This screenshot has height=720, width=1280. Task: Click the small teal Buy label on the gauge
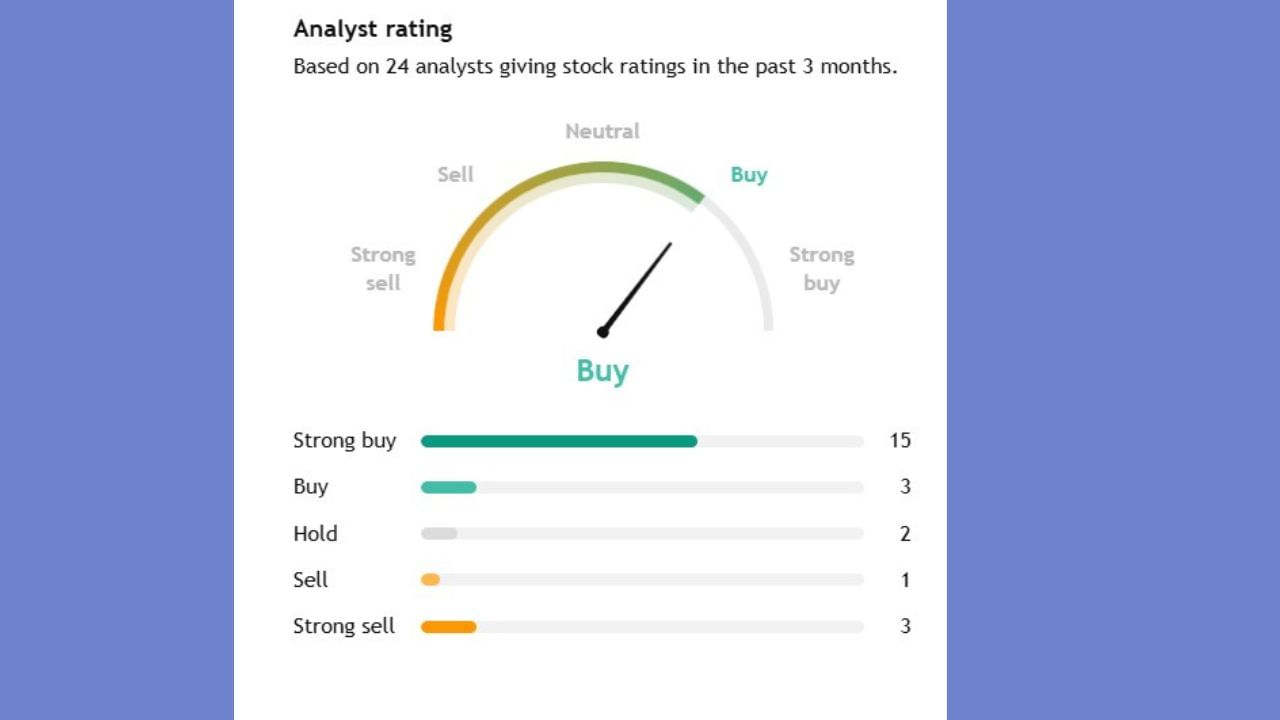coord(748,175)
